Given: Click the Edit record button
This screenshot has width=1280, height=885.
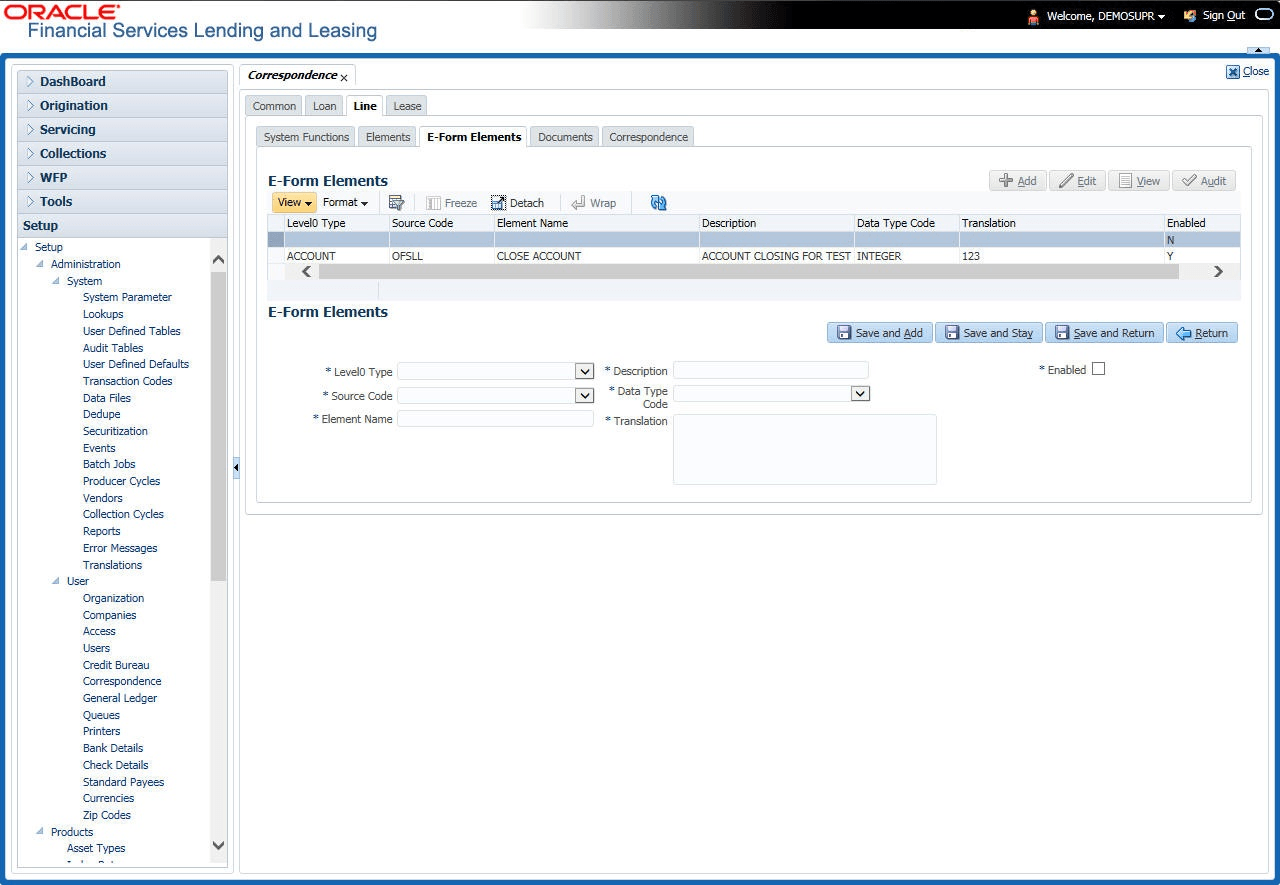Looking at the screenshot, I should click(1077, 181).
